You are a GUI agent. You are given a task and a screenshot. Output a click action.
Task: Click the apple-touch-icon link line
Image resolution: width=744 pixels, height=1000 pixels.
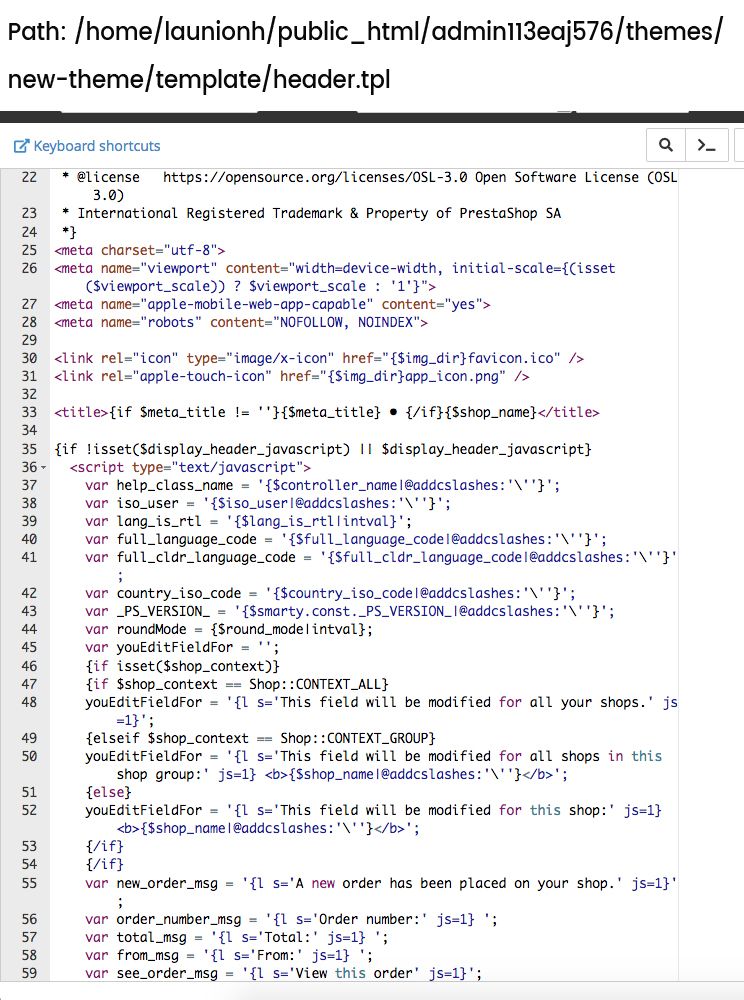[291, 376]
